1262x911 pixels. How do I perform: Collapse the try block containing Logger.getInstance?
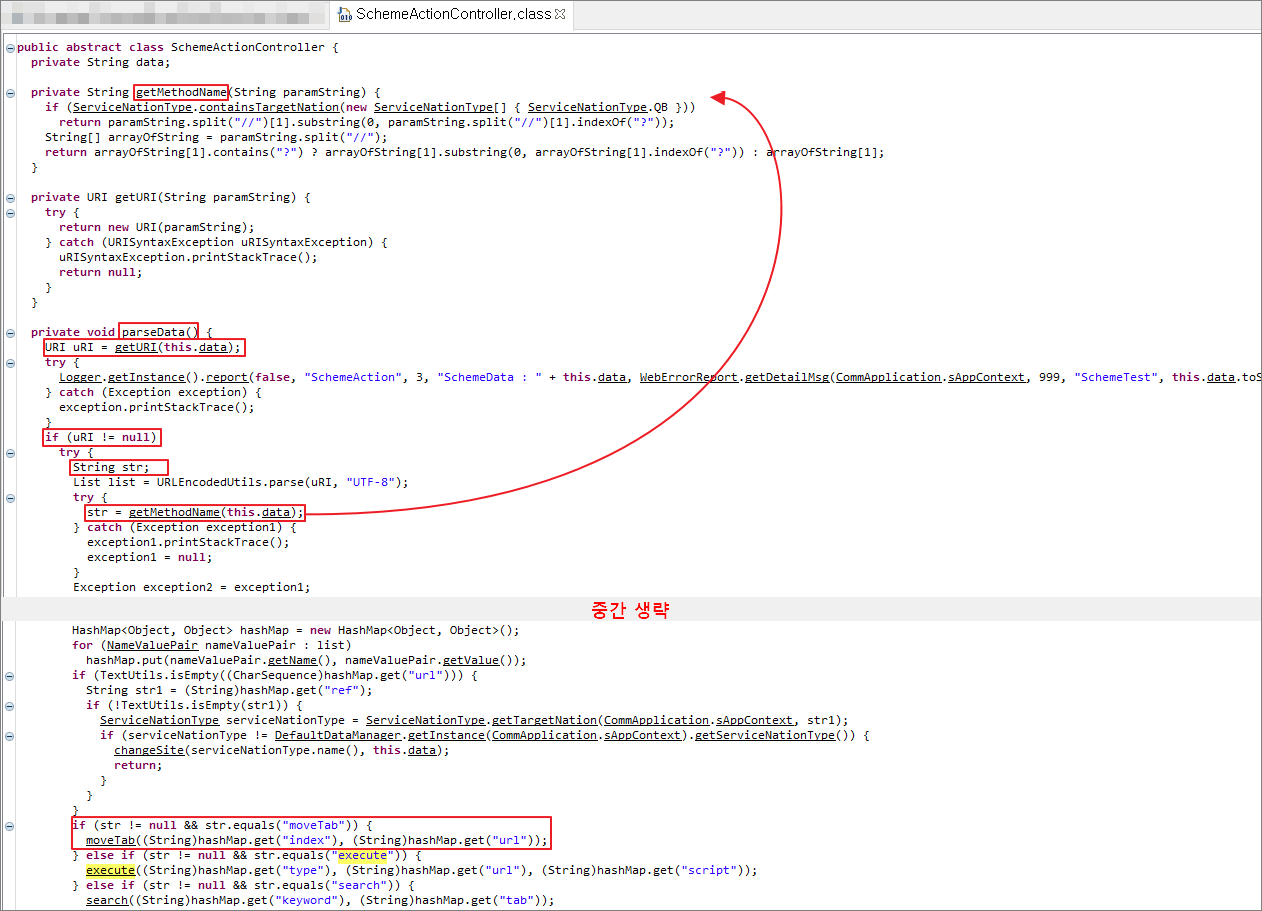click(x=10, y=362)
